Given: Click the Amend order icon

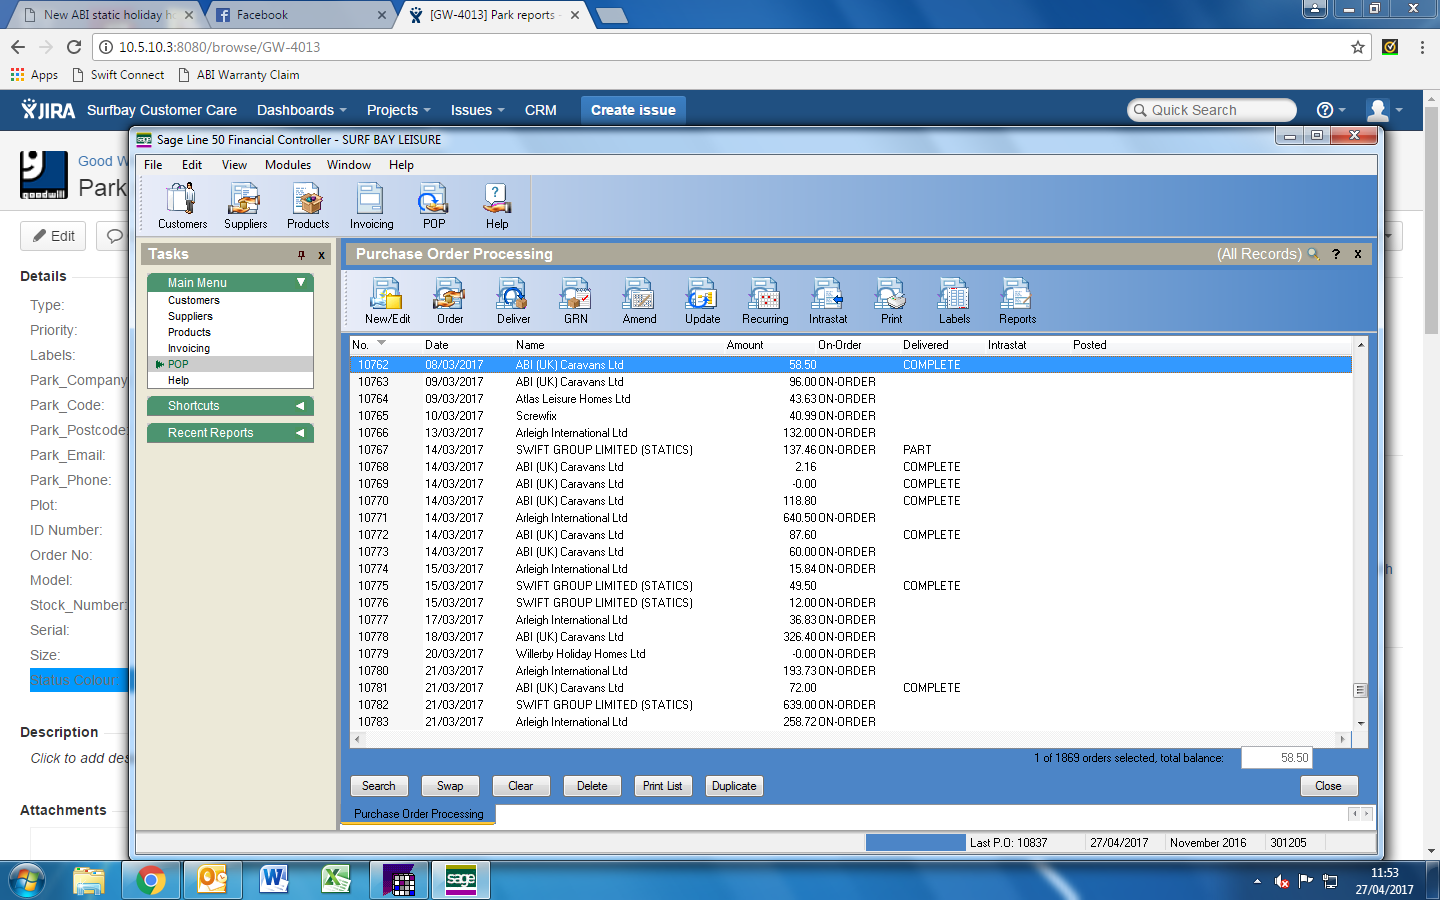Looking at the screenshot, I should coord(639,300).
